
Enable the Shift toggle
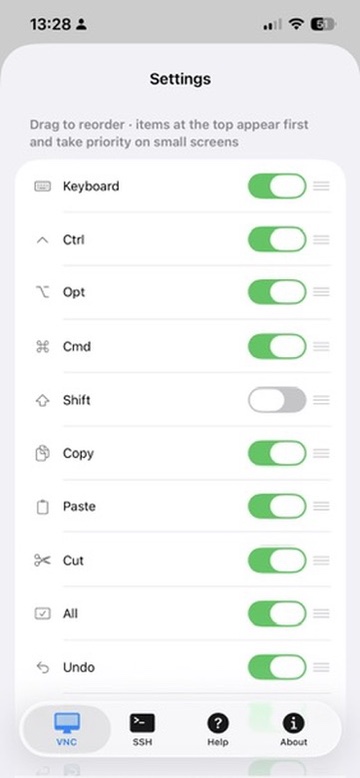click(x=277, y=400)
